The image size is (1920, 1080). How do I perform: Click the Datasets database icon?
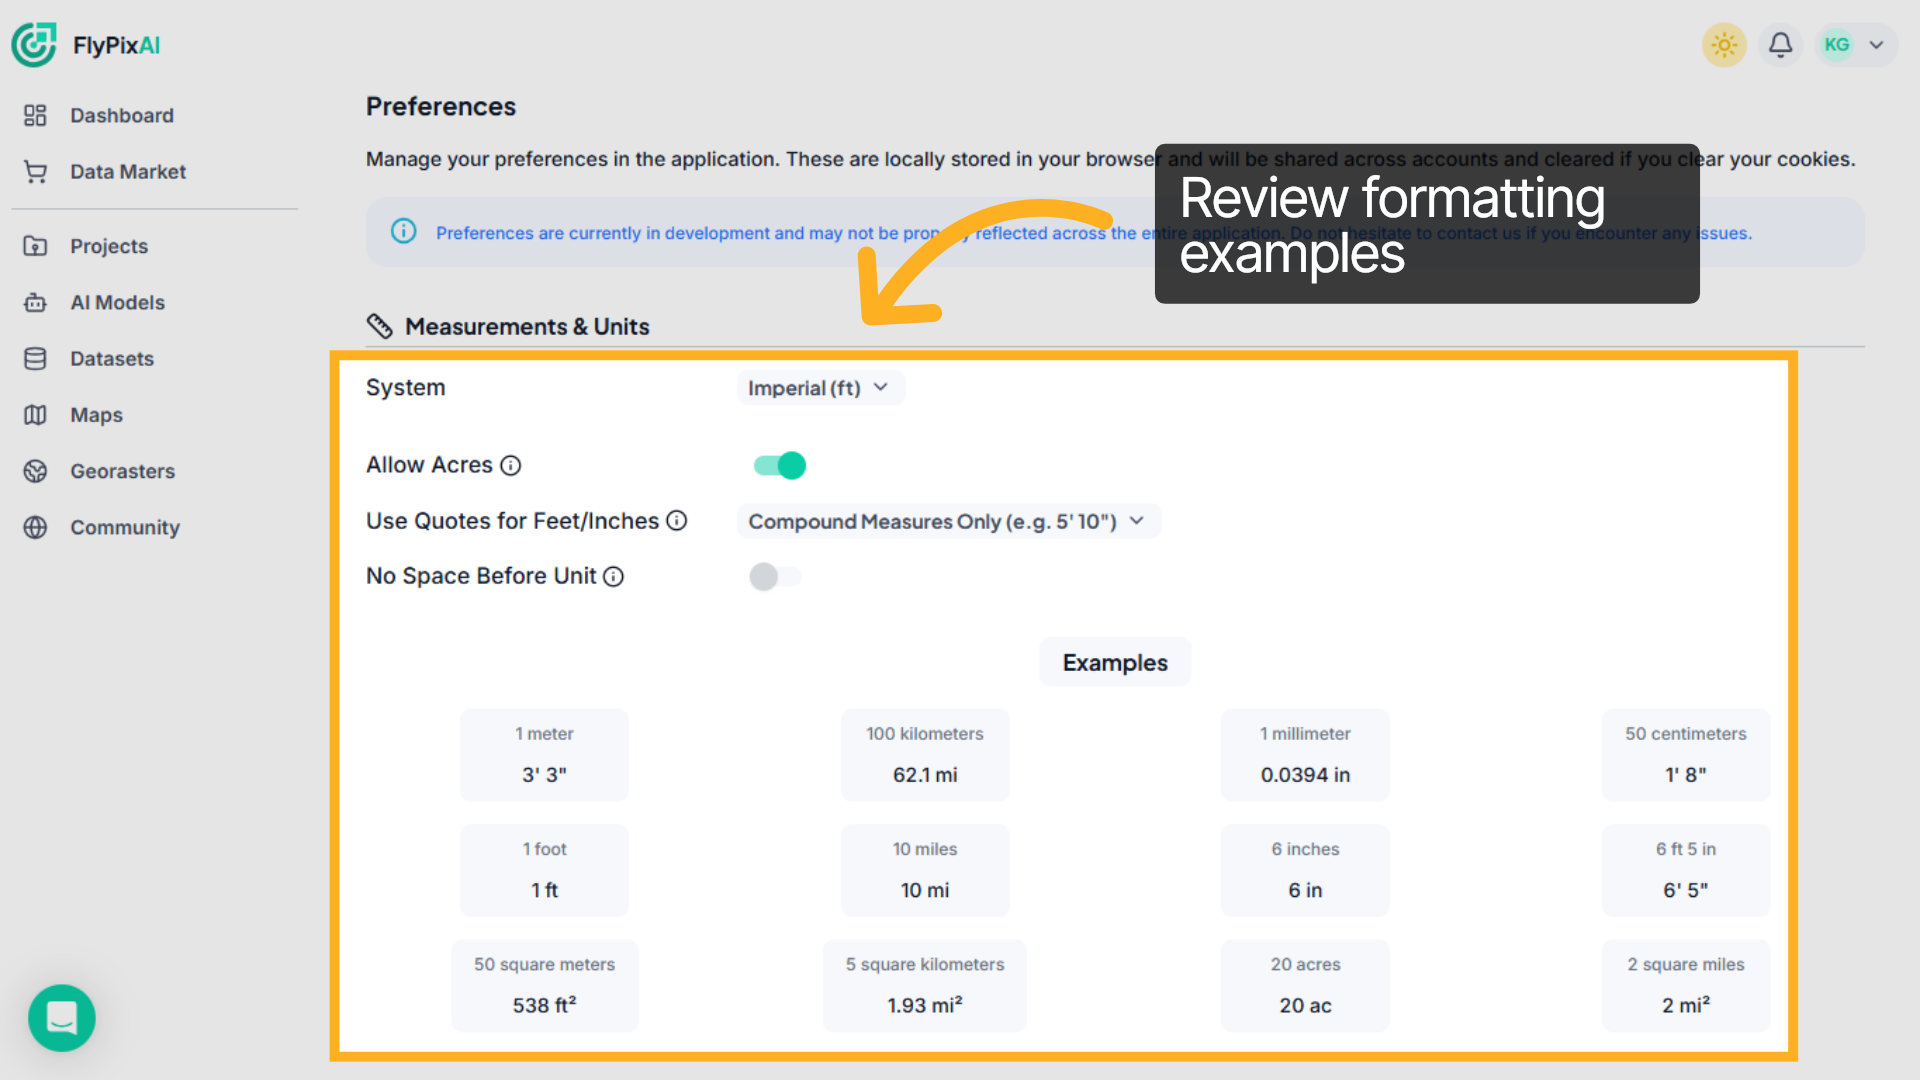point(35,359)
